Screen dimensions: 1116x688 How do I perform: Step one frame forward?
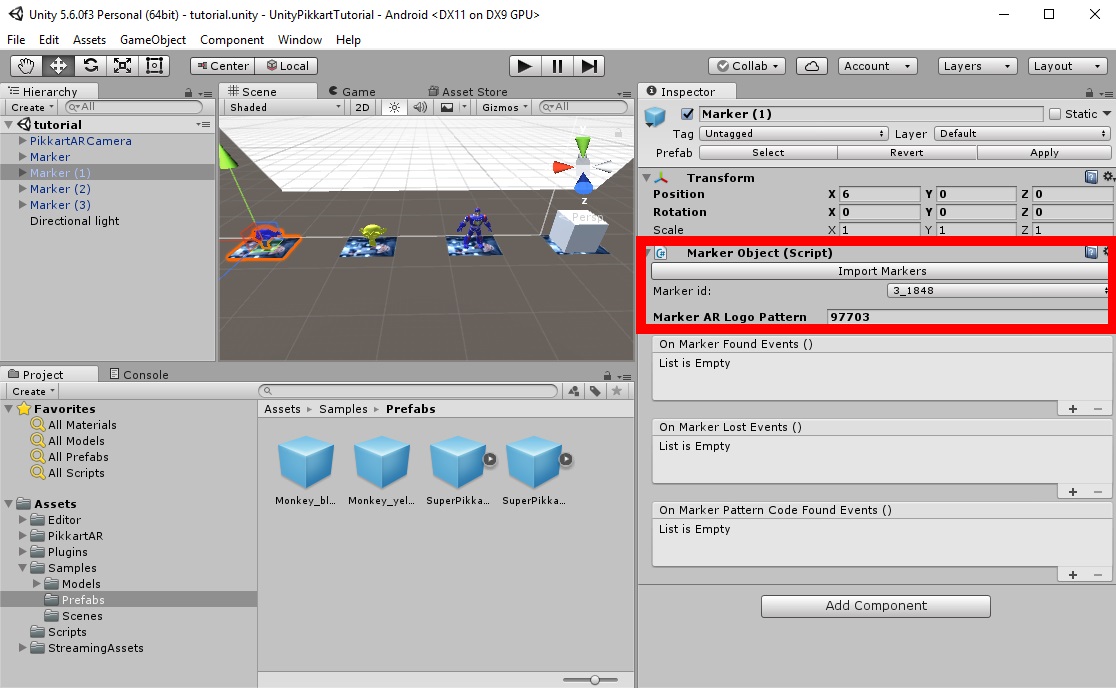point(589,66)
